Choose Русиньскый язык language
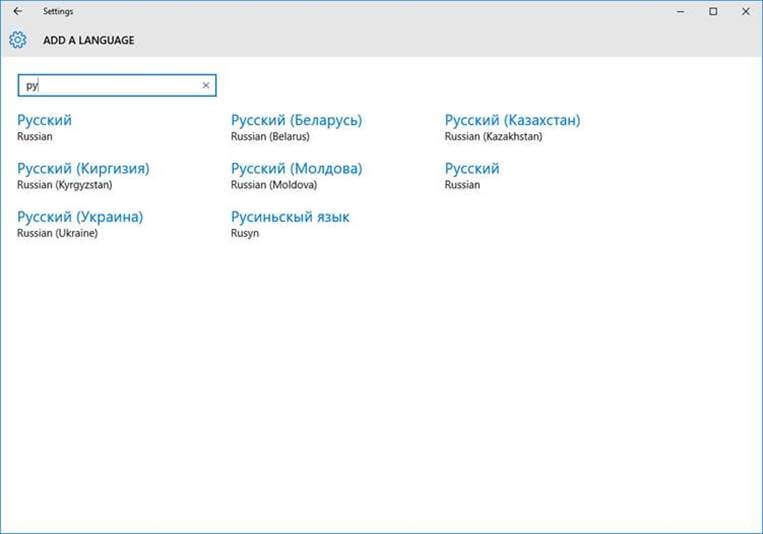 pyautogui.click(x=290, y=217)
